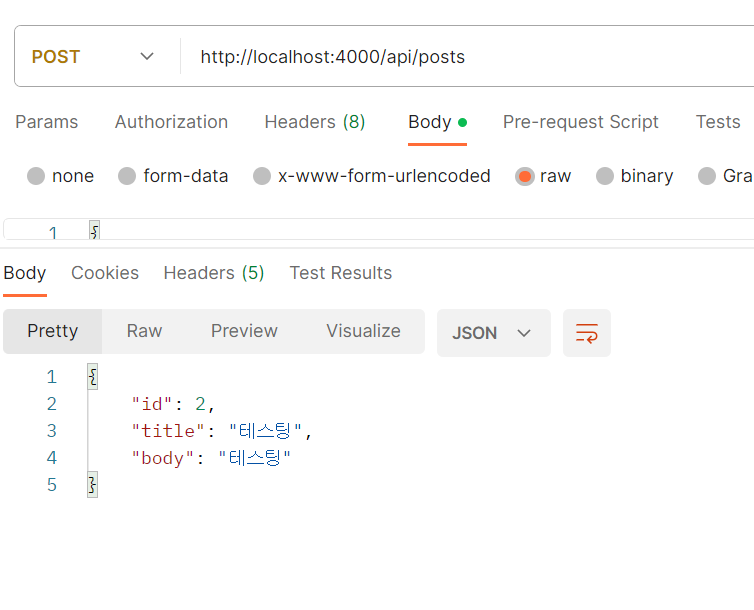
Task: Click the "id": 2 response line
Action: [x=173, y=404]
